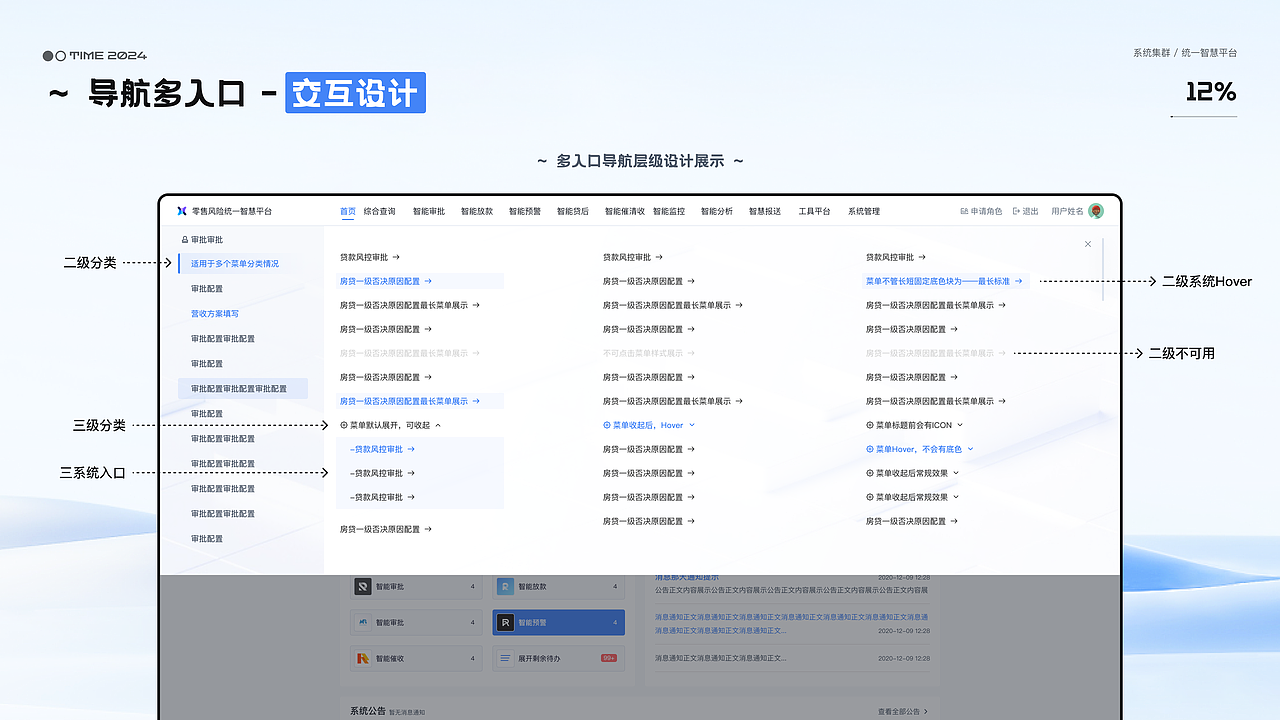Viewport: 1280px width, 720px height.
Task: Open the blue 消息通知正文 message link
Action: tap(791, 623)
